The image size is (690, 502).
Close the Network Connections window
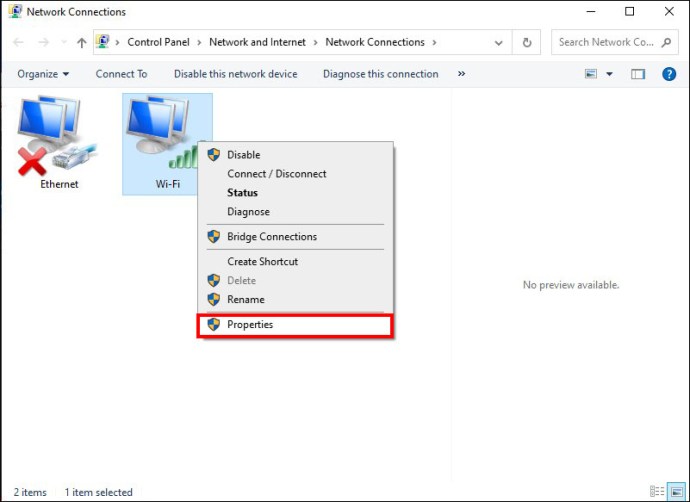point(669,11)
